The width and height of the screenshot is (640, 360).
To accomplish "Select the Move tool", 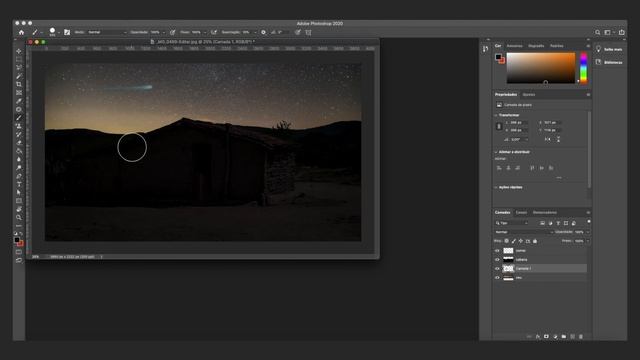I will [19, 51].
